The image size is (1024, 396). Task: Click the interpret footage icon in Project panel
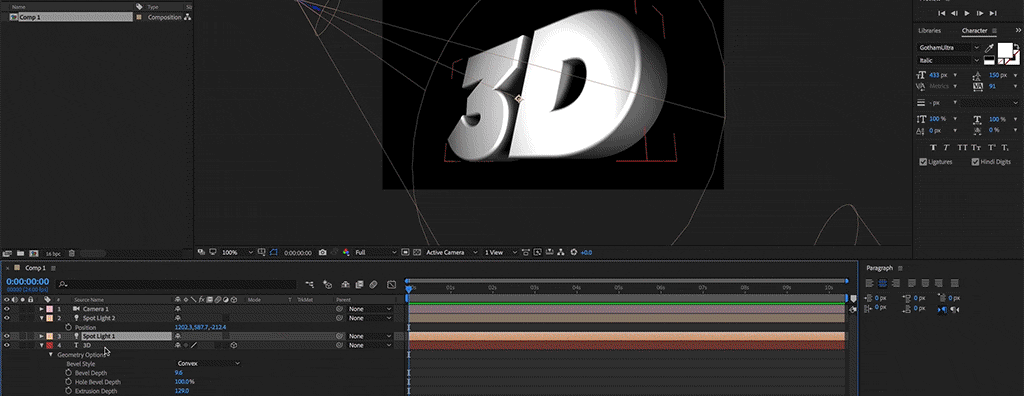[7, 253]
